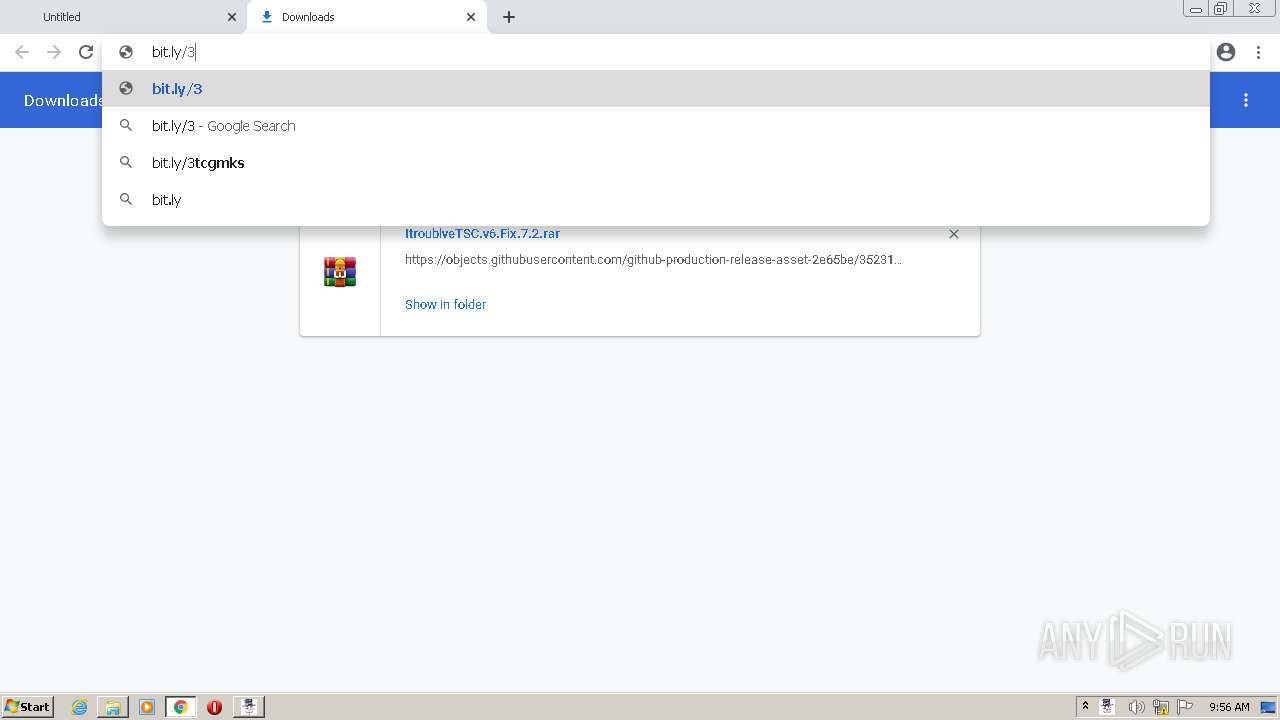
Task: Open Windows Media Player from taskbar
Action: [x=147, y=707]
